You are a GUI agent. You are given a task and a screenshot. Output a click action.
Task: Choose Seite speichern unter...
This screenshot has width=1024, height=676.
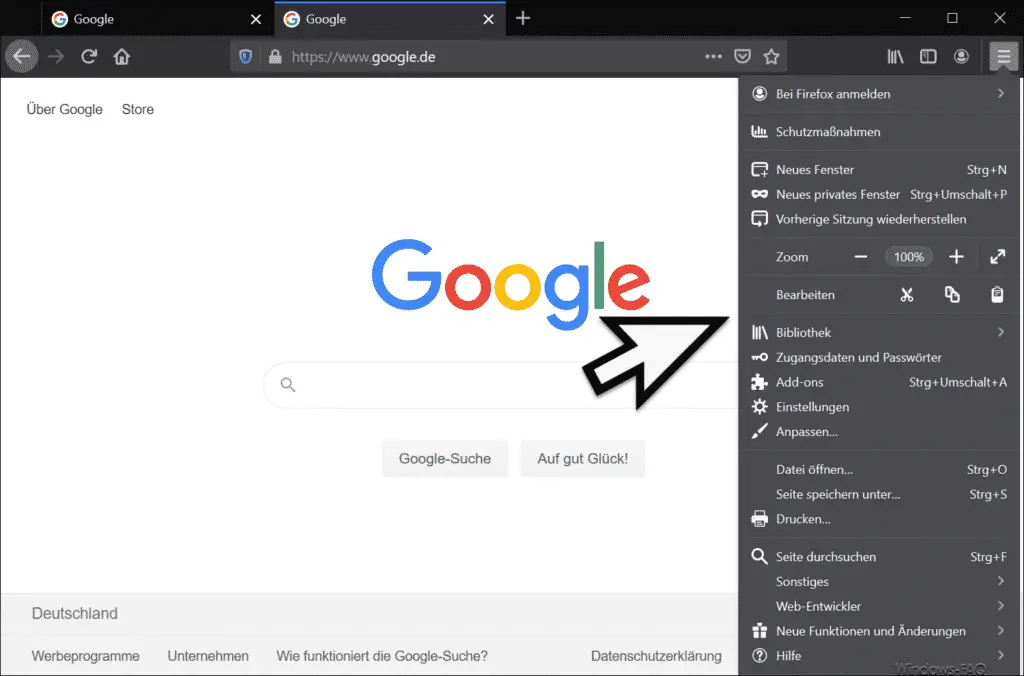pos(879,494)
